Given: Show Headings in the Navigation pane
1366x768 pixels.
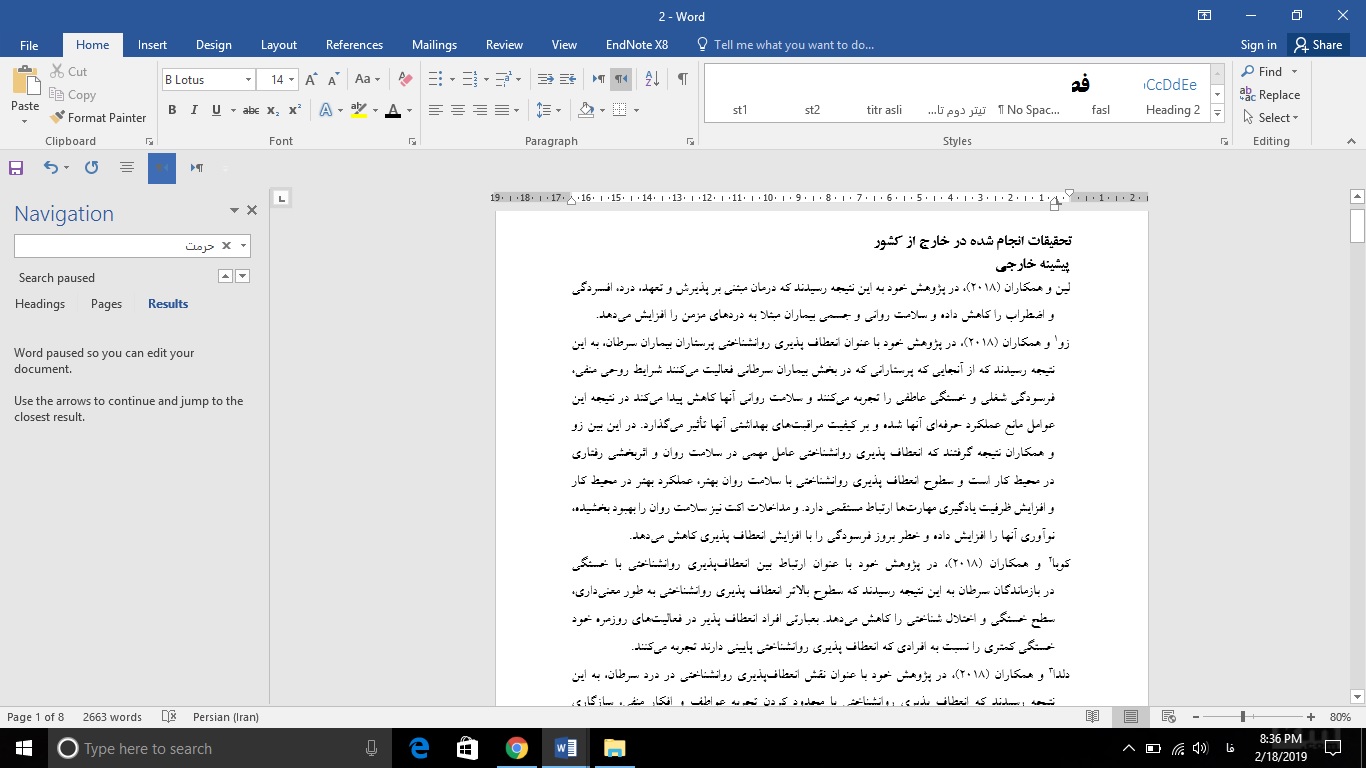Looking at the screenshot, I should (40, 304).
